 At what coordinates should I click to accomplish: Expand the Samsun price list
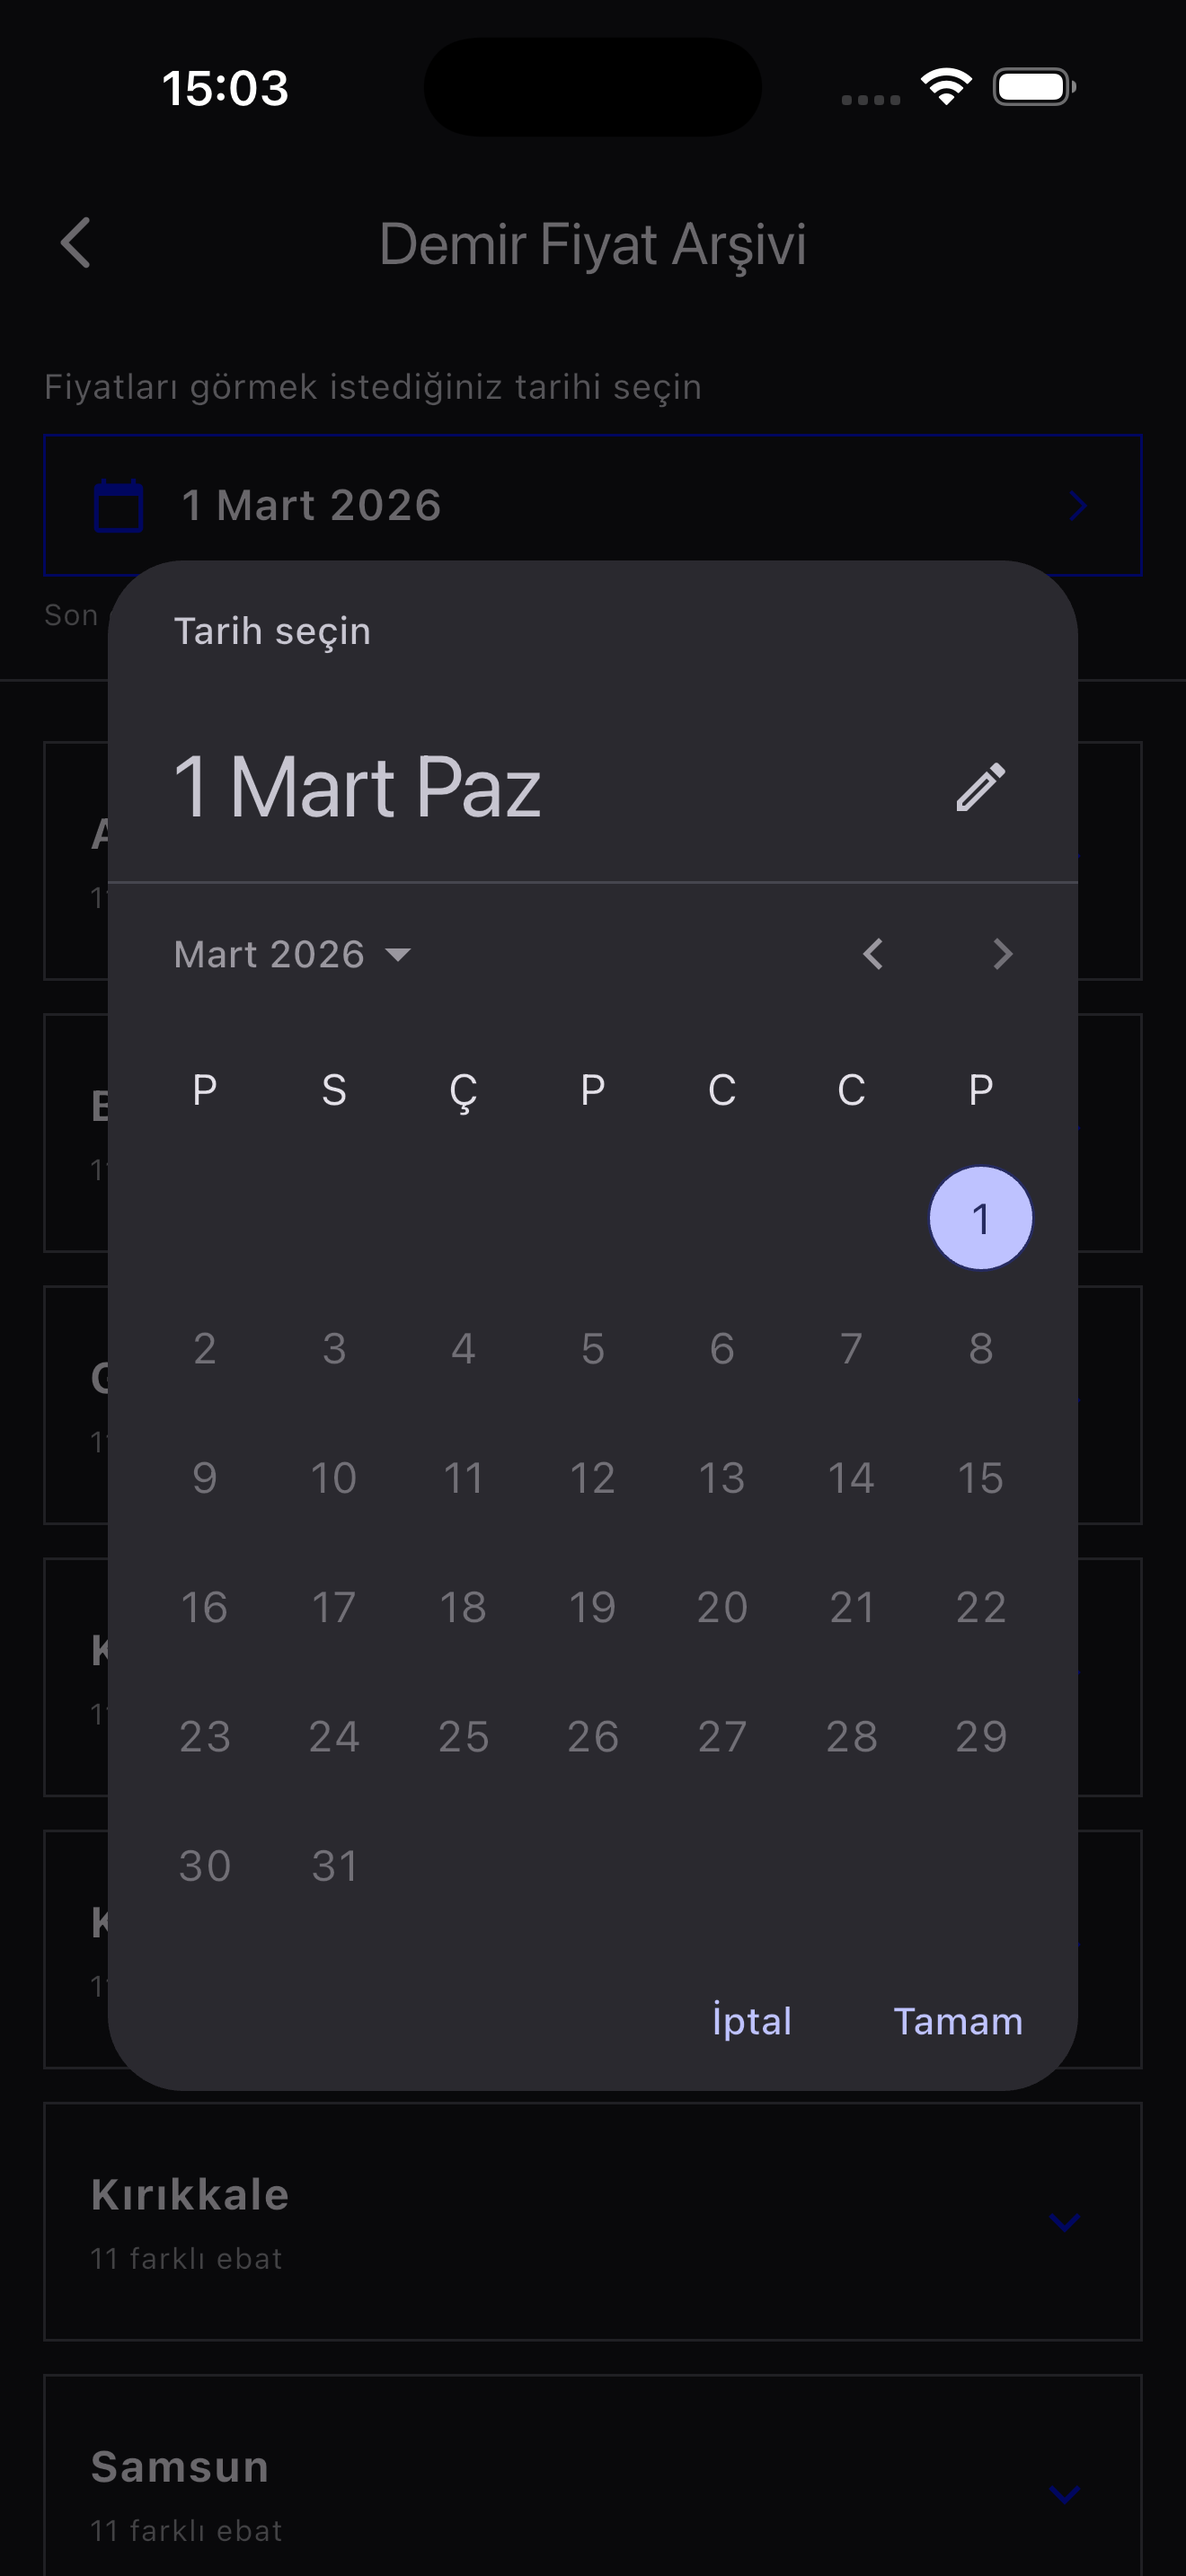(1064, 2494)
